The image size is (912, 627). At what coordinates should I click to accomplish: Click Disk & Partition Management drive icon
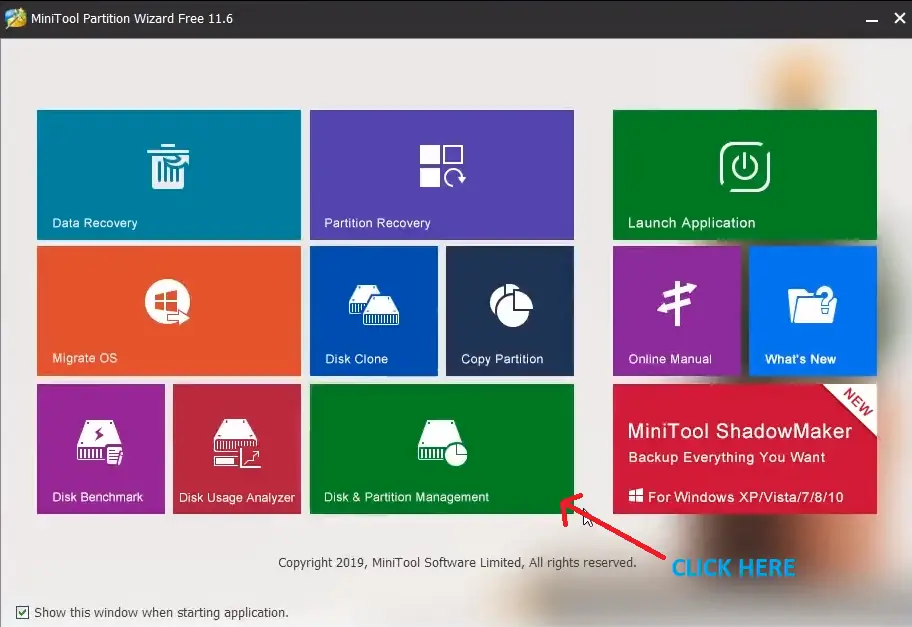click(x=441, y=441)
